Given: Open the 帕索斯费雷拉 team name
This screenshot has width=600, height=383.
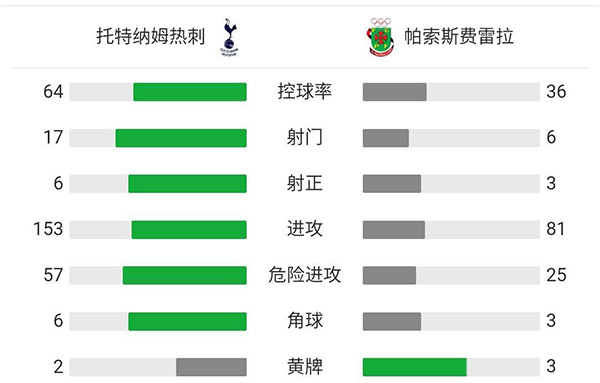Looking at the screenshot, I should (x=459, y=36).
